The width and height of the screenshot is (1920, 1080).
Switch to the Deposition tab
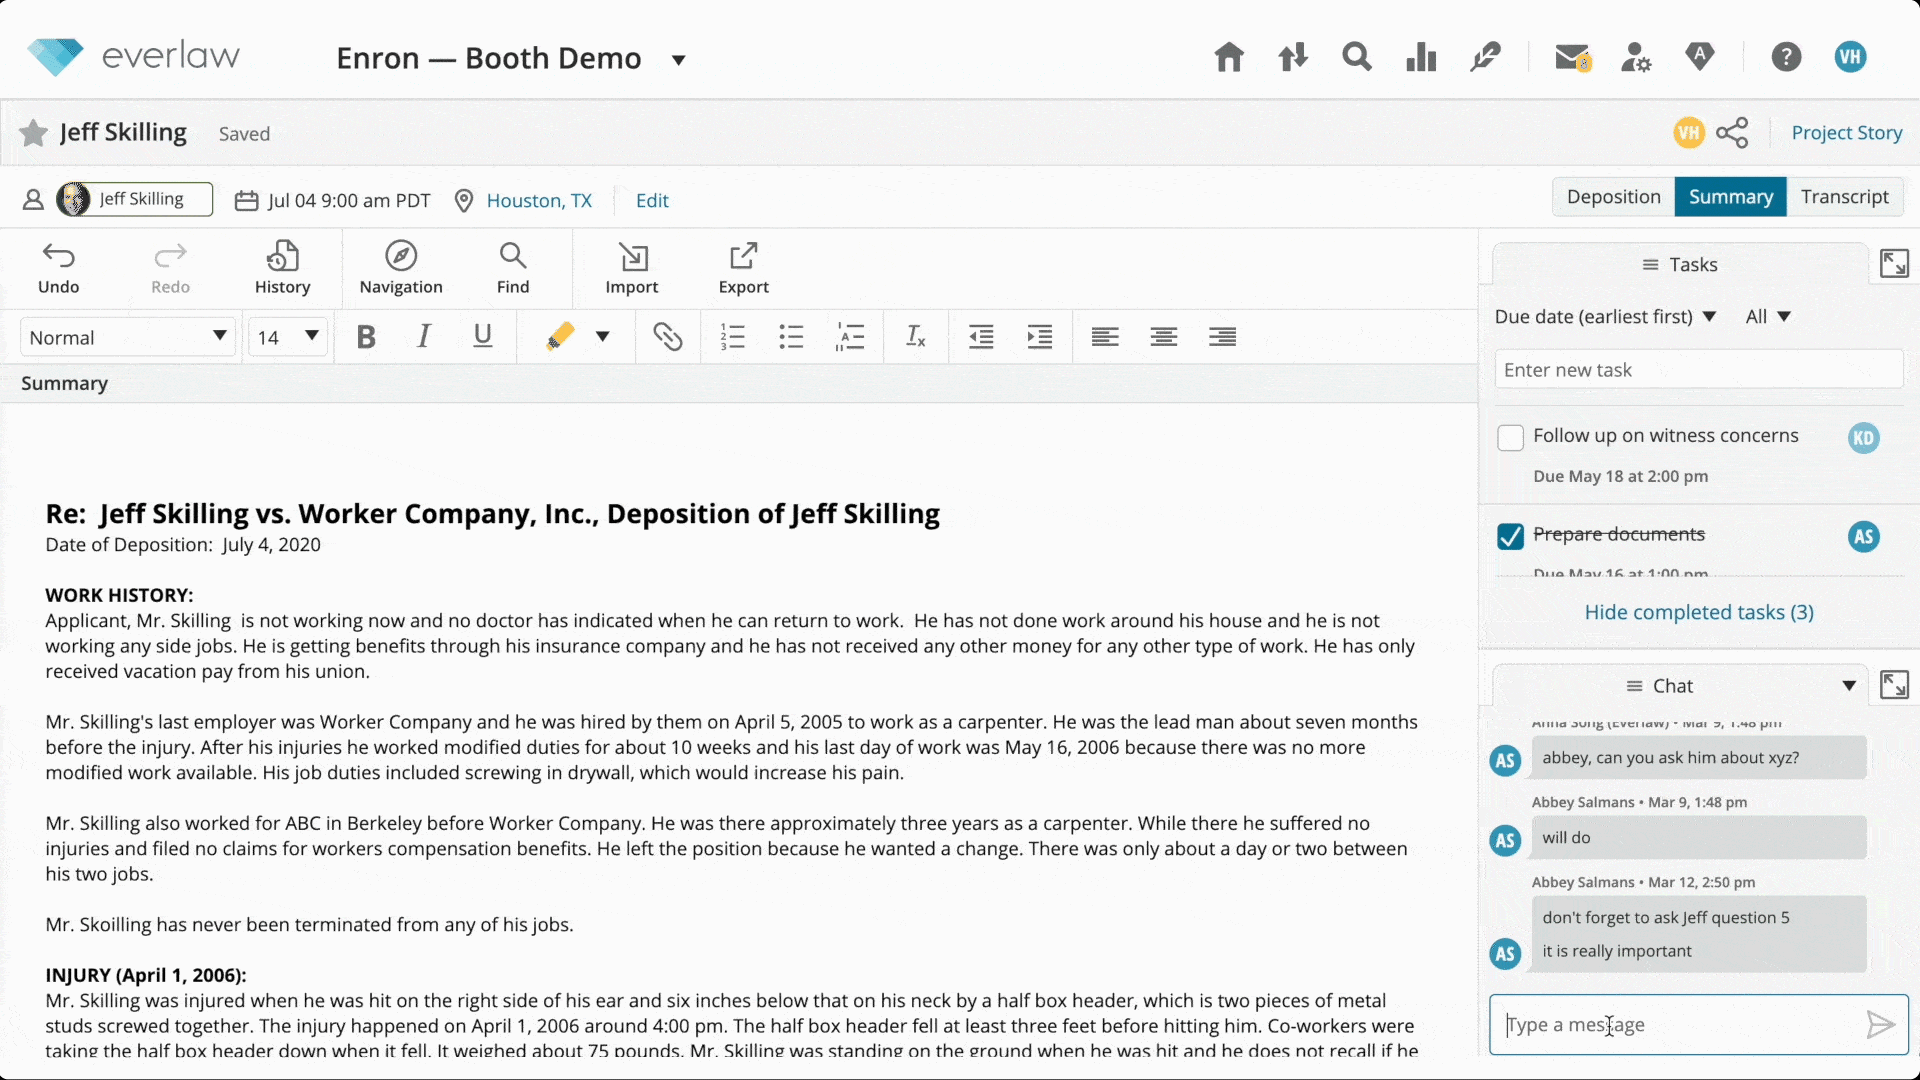[x=1613, y=197]
